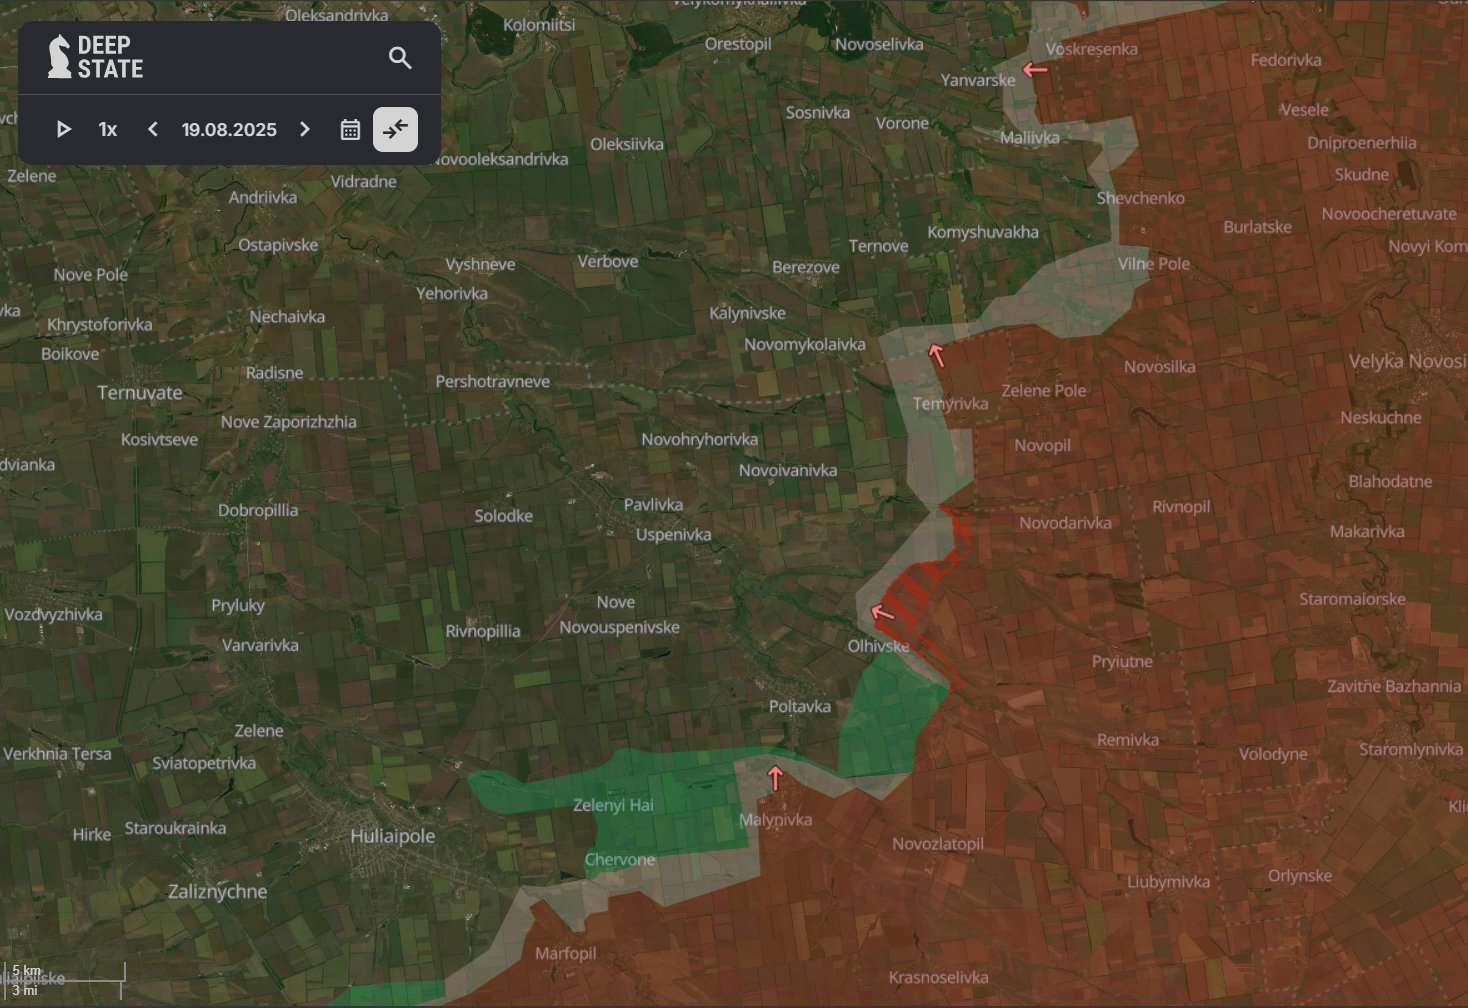Select the Marfopil label

point(566,954)
